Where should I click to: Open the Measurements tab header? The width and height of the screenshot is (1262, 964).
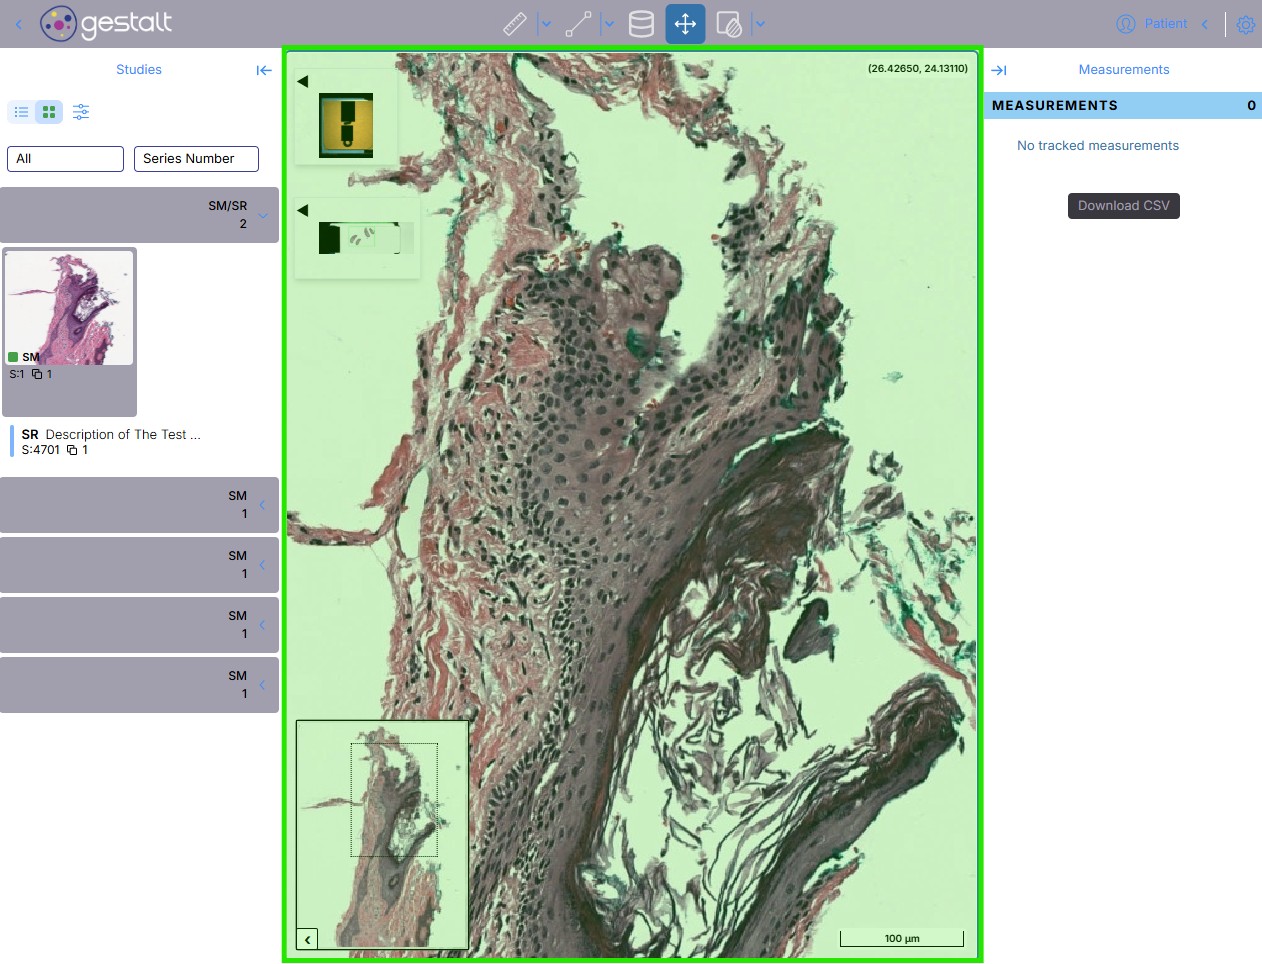point(1123,70)
